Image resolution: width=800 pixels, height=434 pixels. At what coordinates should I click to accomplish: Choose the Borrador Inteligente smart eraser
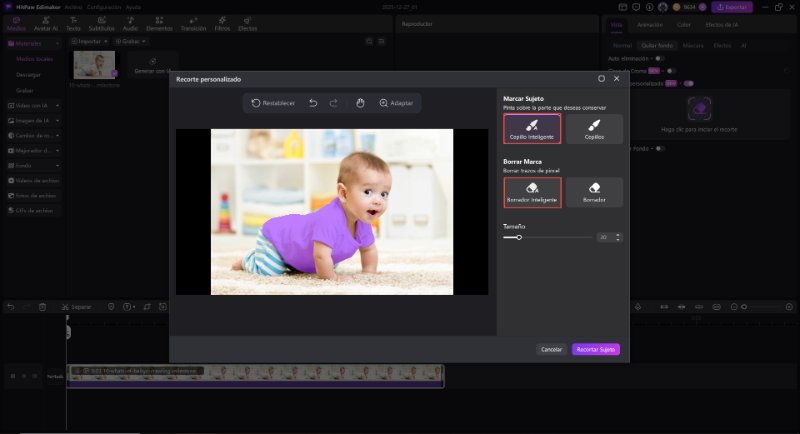pos(531,192)
